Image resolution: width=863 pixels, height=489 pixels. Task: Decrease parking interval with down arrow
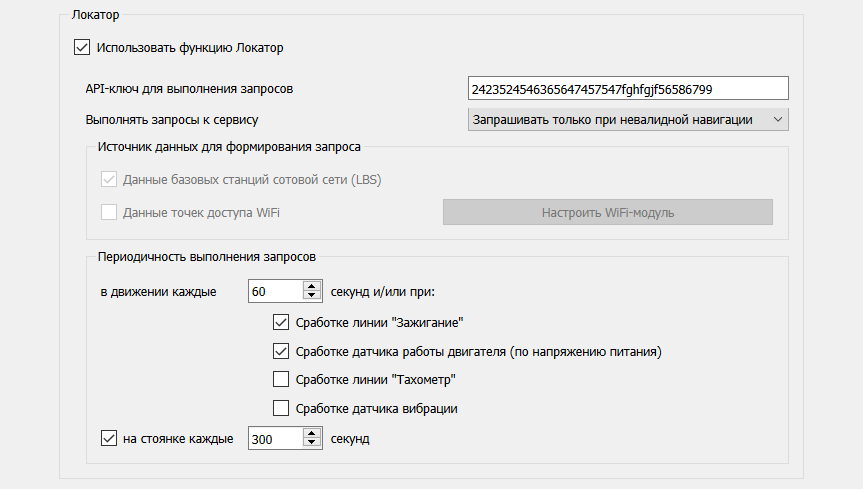(x=310, y=444)
